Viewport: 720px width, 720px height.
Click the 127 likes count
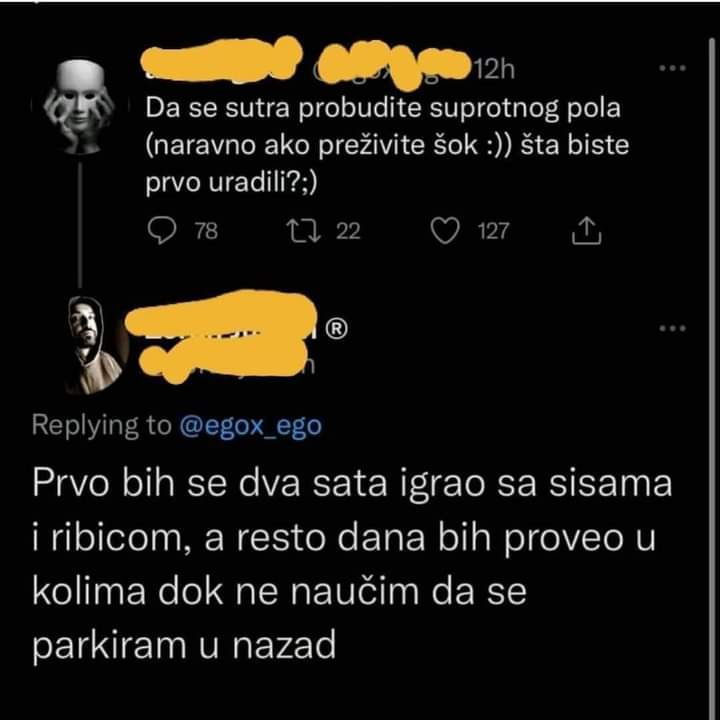[494, 231]
